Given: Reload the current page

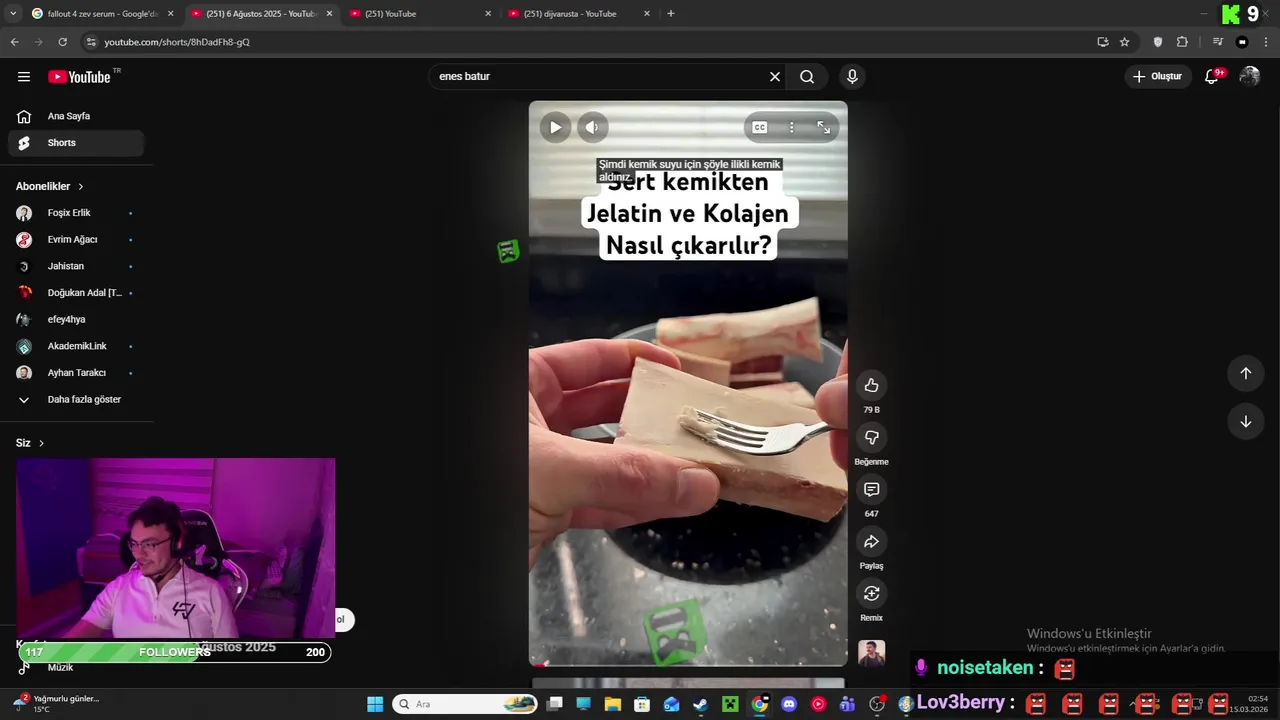Looking at the screenshot, I should (x=62, y=42).
